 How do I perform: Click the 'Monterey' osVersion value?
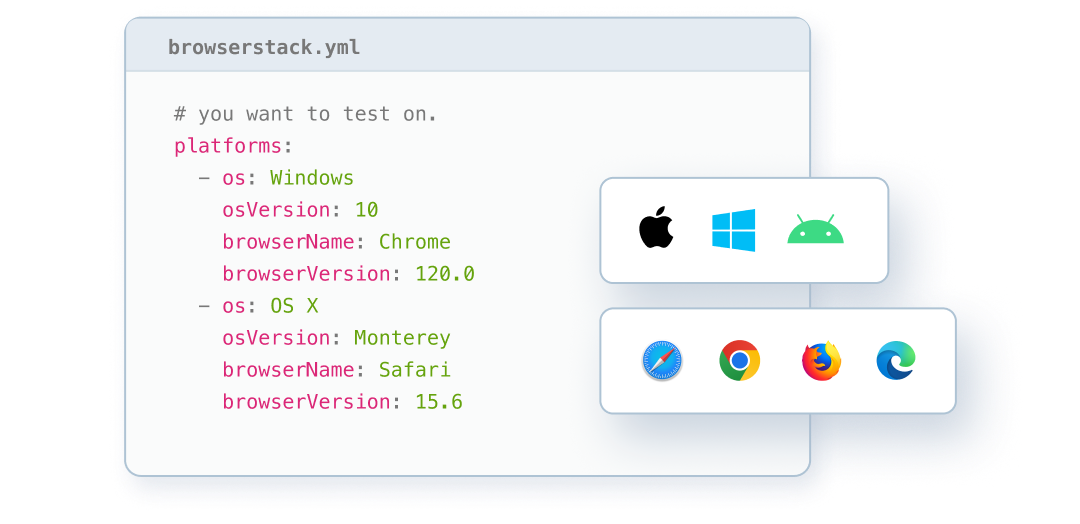[402, 338]
